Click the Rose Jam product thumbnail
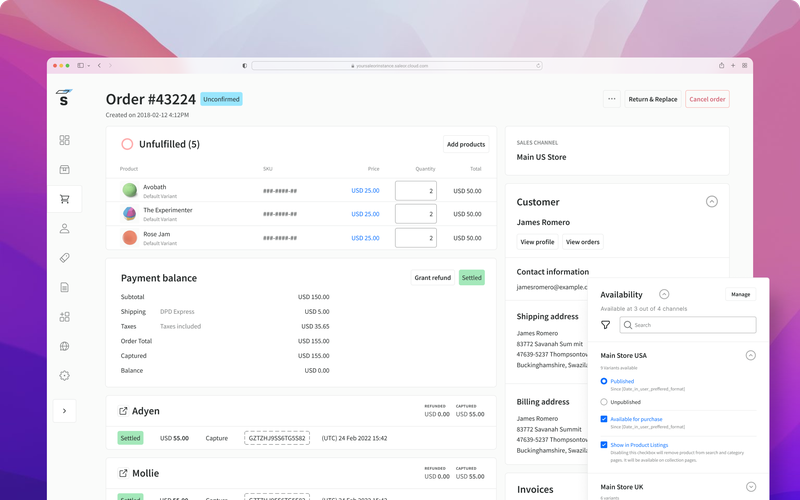800x500 pixels. pyautogui.click(x=130, y=238)
